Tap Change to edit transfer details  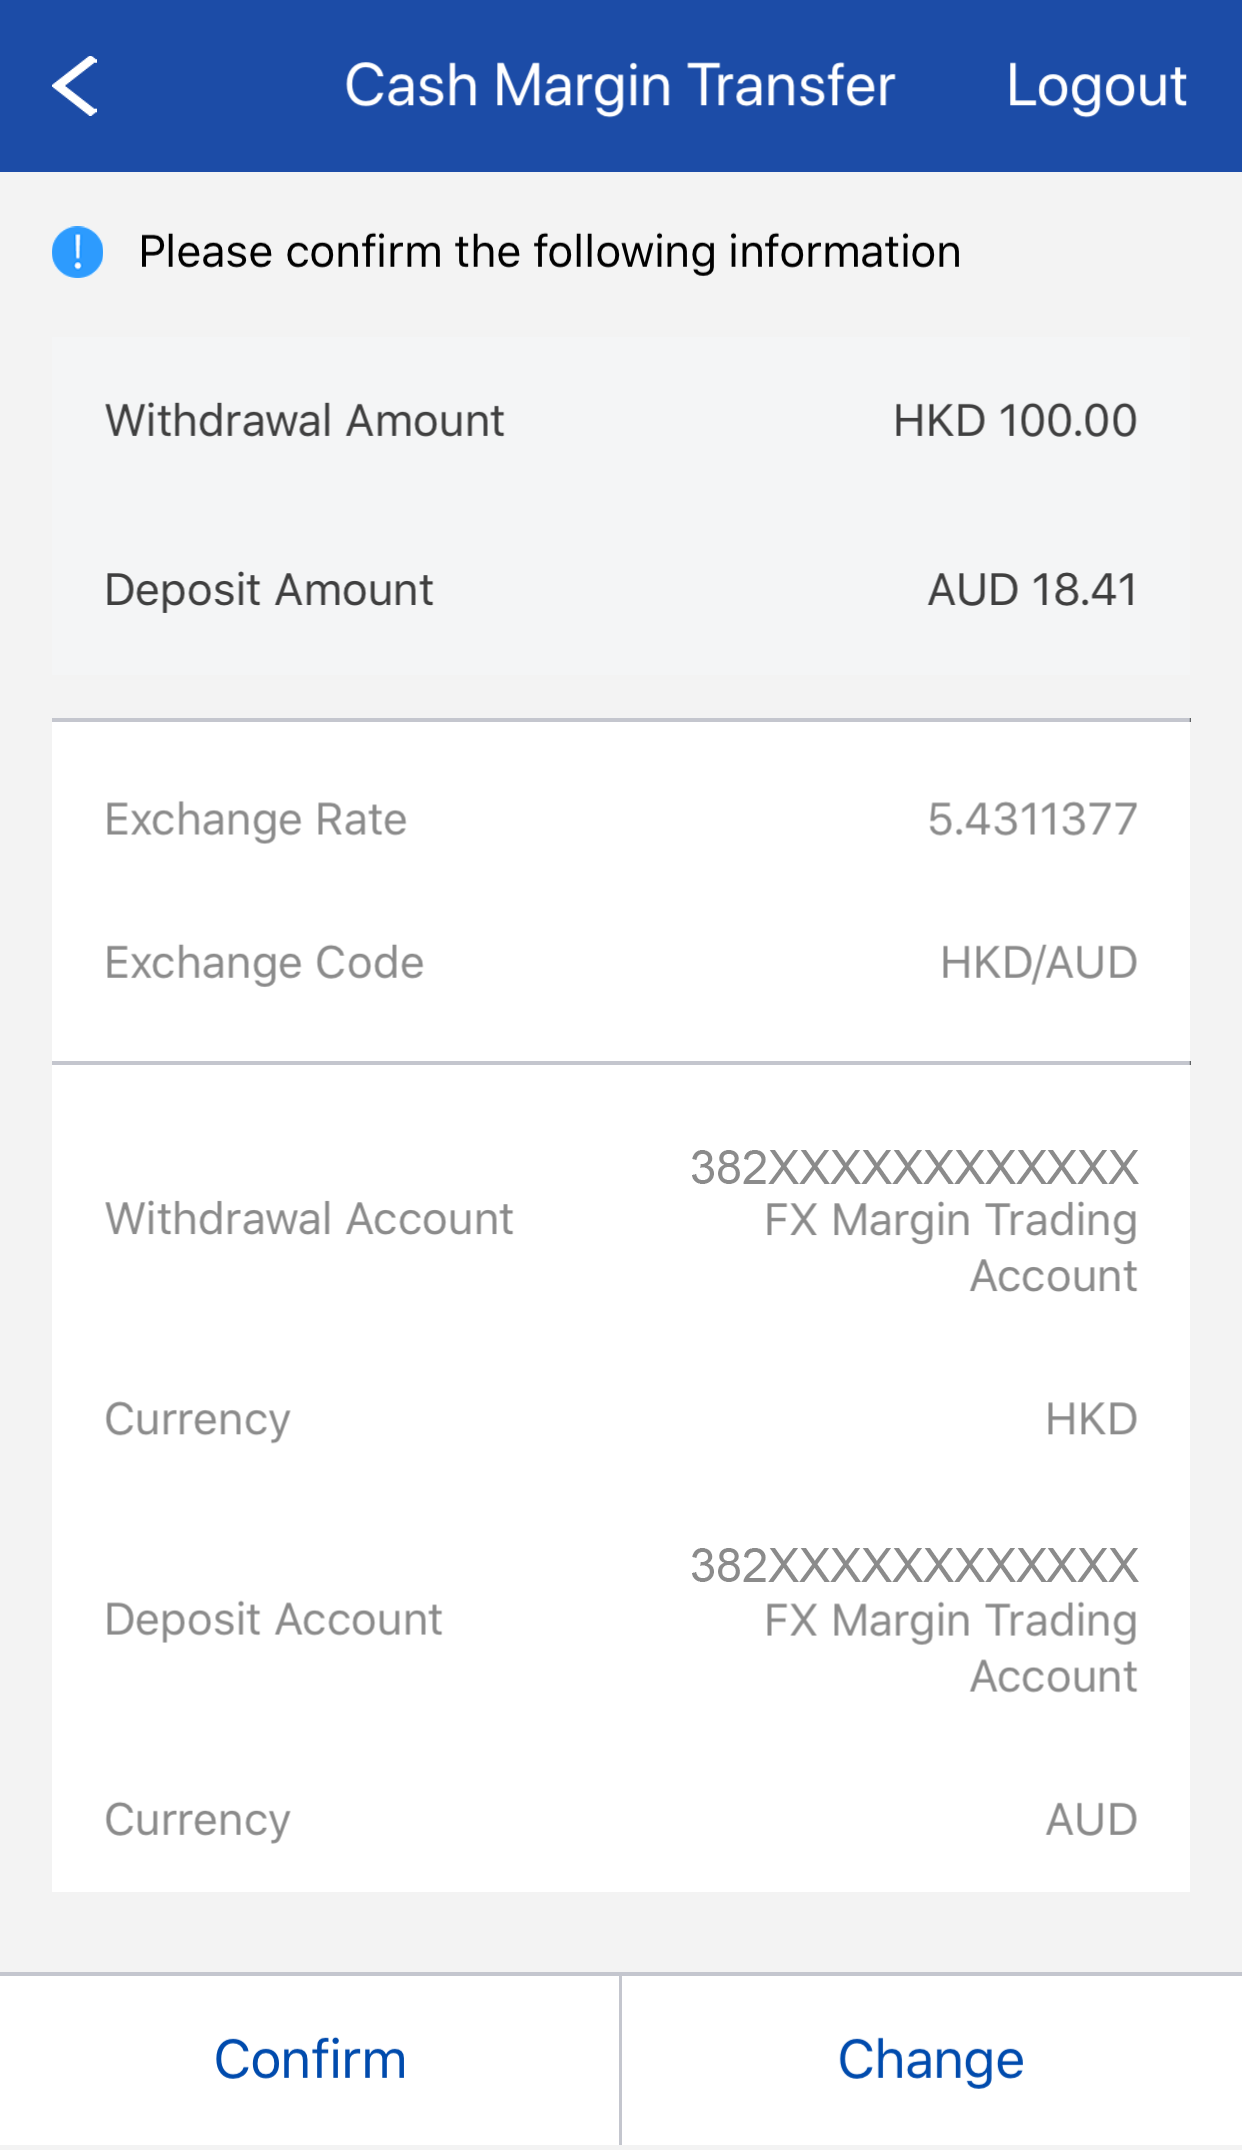pos(930,2060)
